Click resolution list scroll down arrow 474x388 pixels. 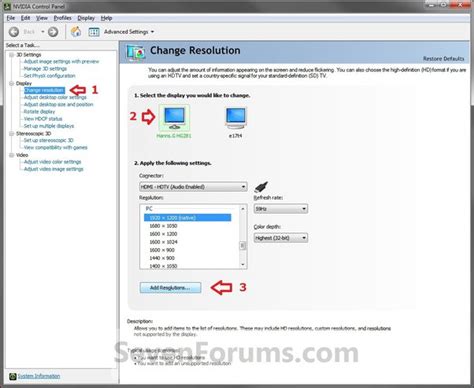243,265
